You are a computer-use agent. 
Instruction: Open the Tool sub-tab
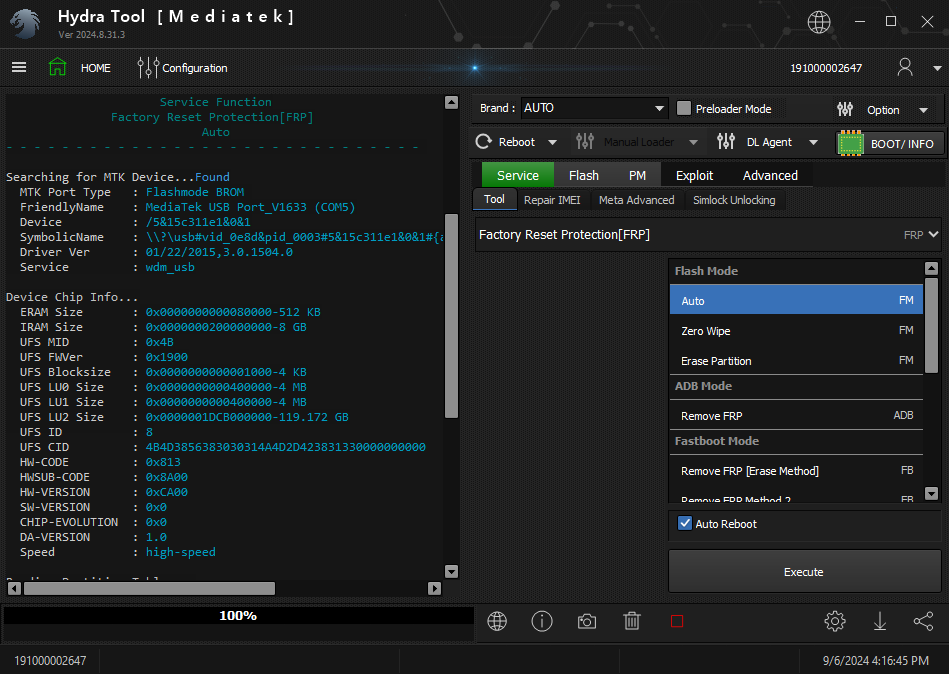pos(494,199)
